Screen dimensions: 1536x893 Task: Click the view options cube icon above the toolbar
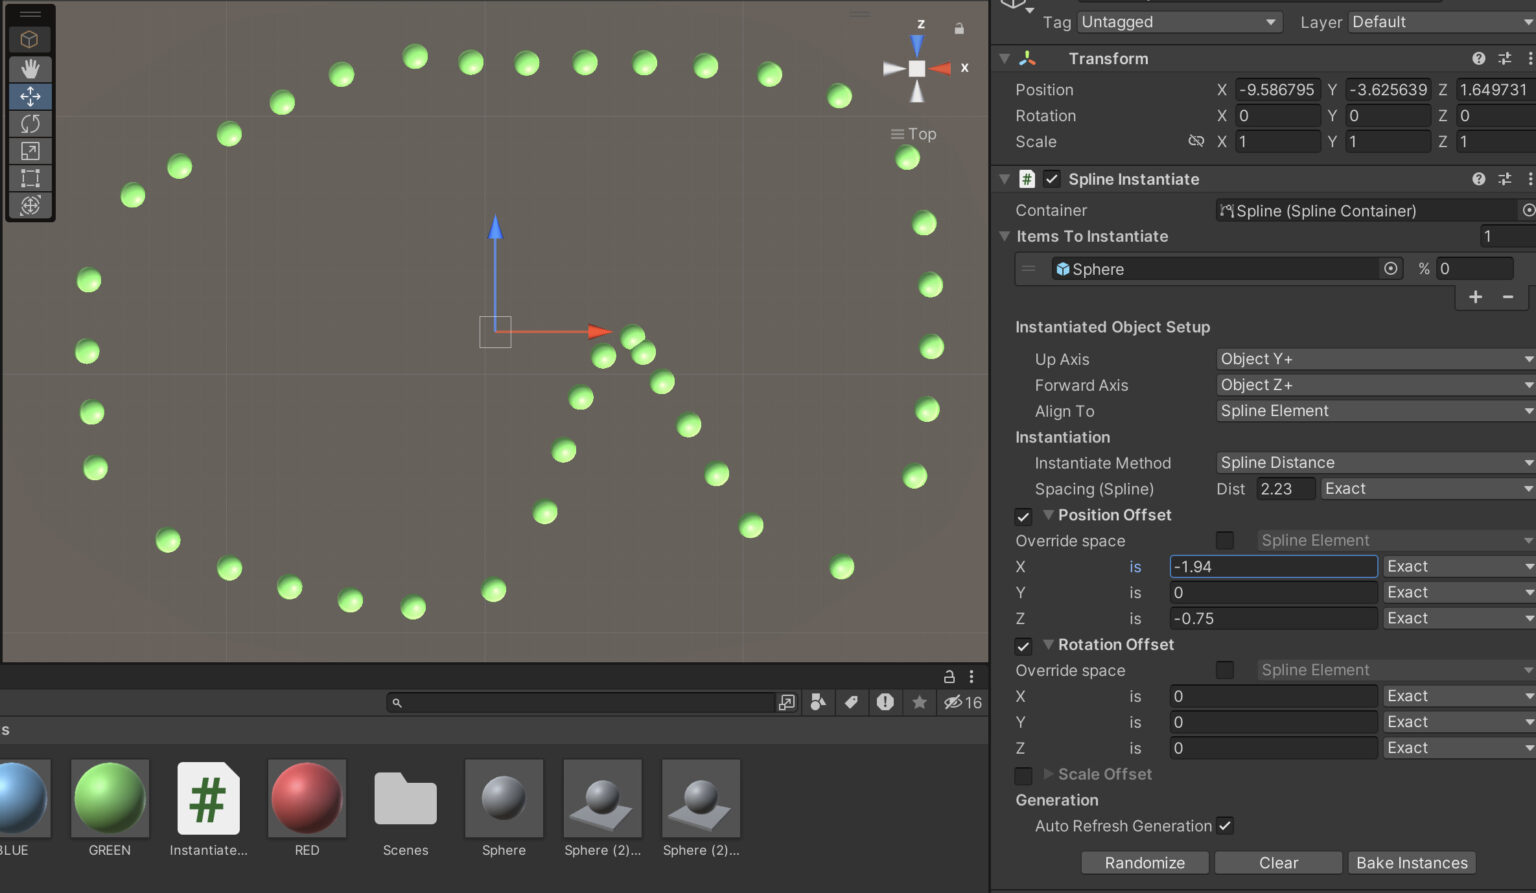pos(30,40)
